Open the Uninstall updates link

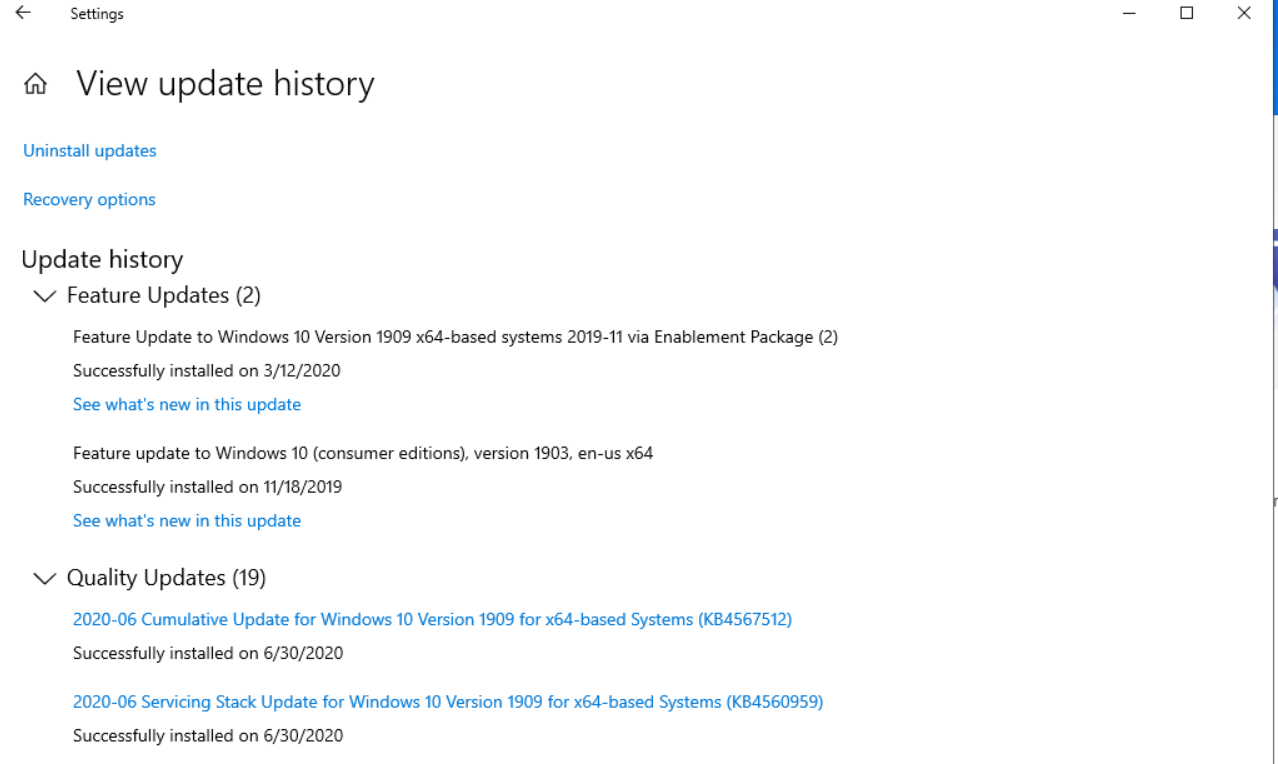click(x=90, y=151)
